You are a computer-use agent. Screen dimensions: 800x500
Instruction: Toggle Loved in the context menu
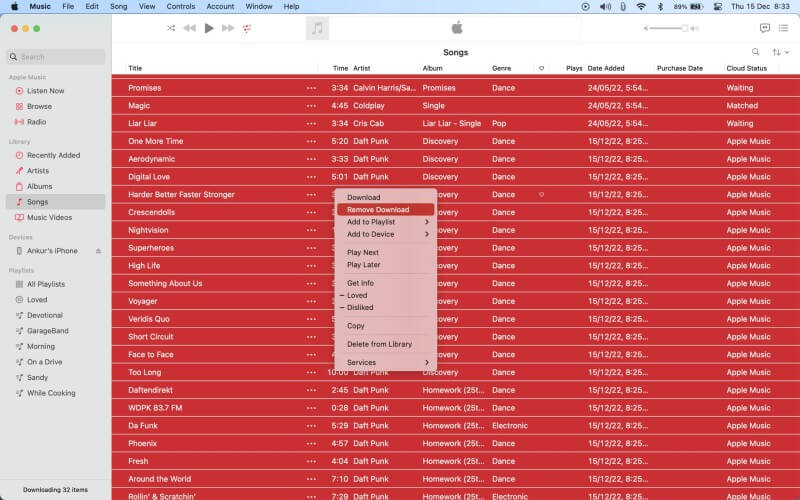click(x=385, y=295)
